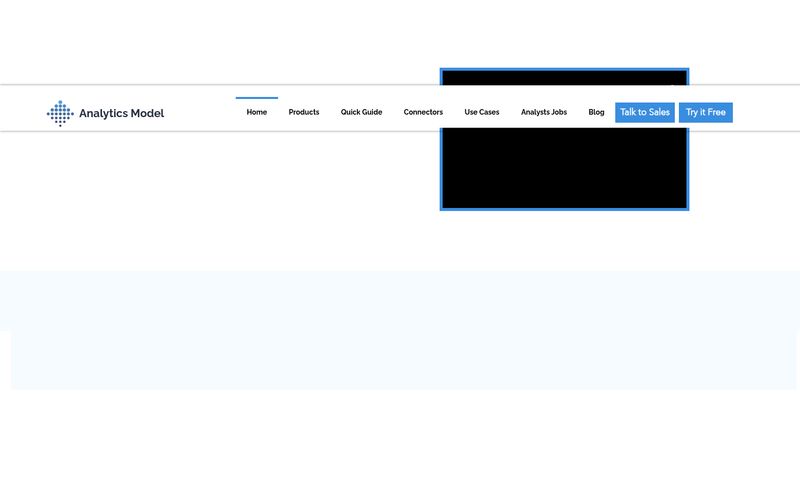This screenshot has width=800, height=496.
Task: Open the Products menu item
Action: coord(304,112)
